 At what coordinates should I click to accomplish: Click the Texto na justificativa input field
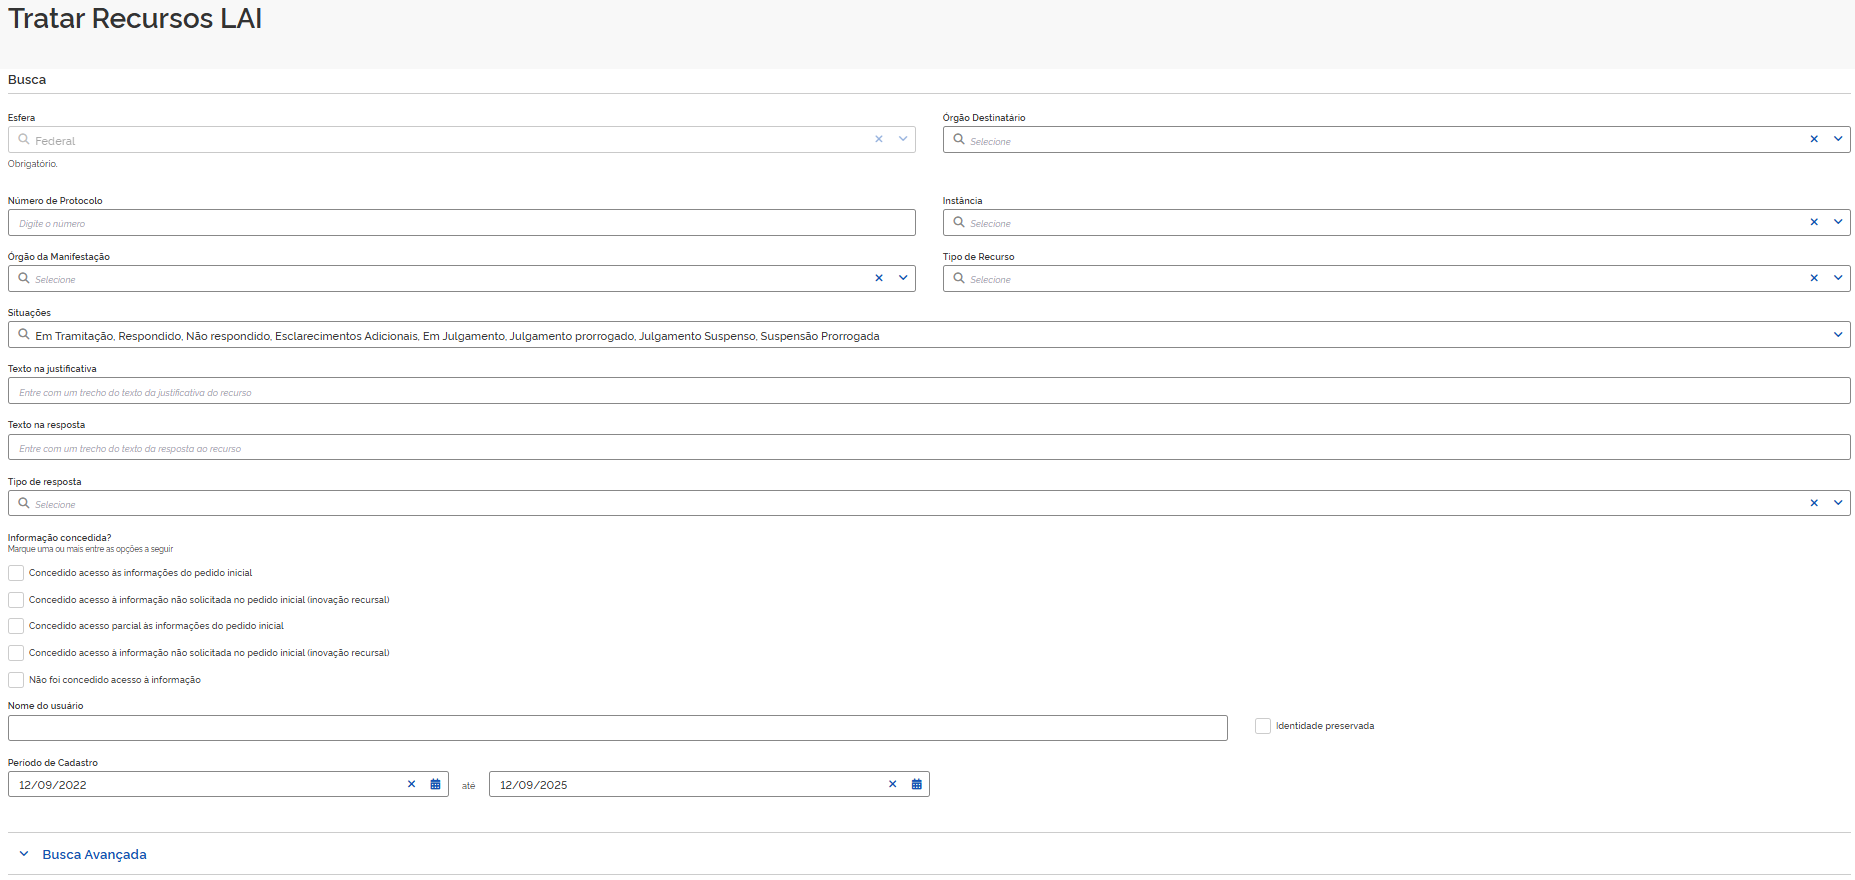coord(928,392)
